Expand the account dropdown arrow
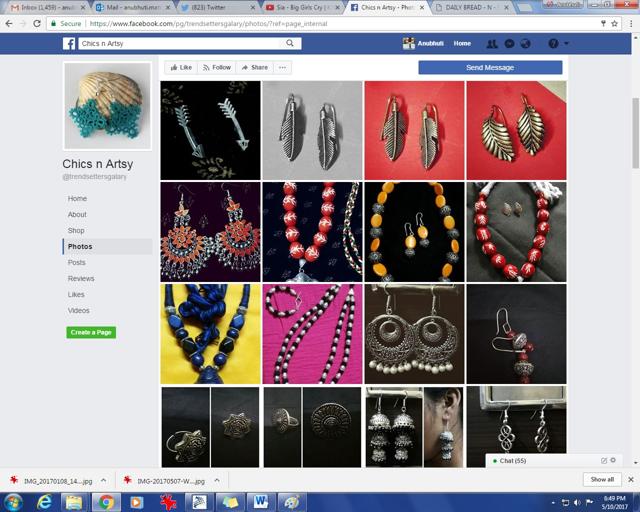Viewport: 640px width, 512px height. [566, 43]
